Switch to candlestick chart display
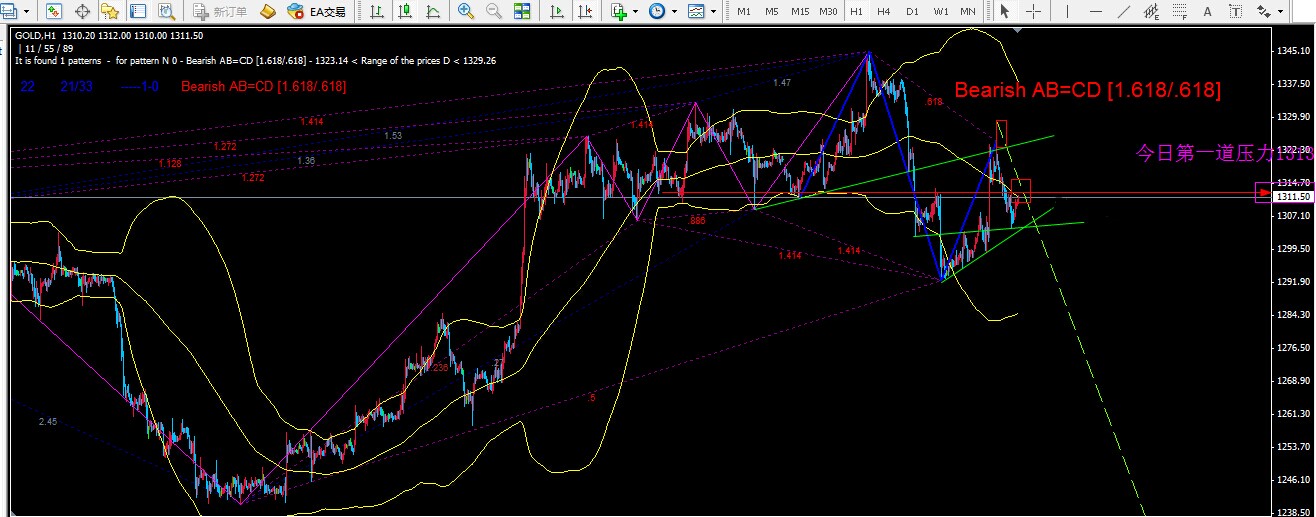 [x=404, y=12]
